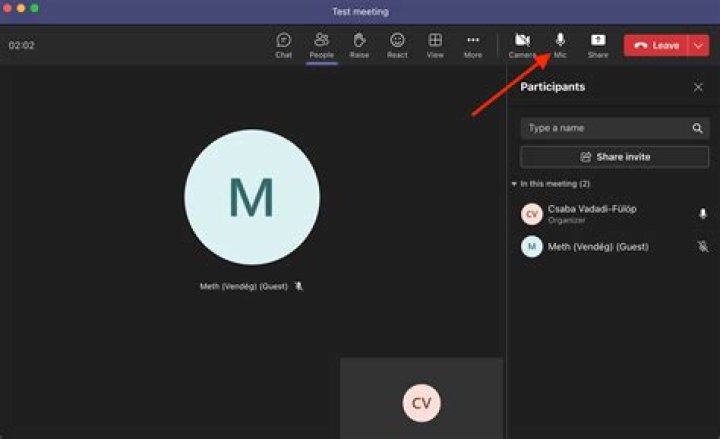This screenshot has height=439, width=720.
Task: Click the CV self-view thumbnail
Action: pos(421,402)
